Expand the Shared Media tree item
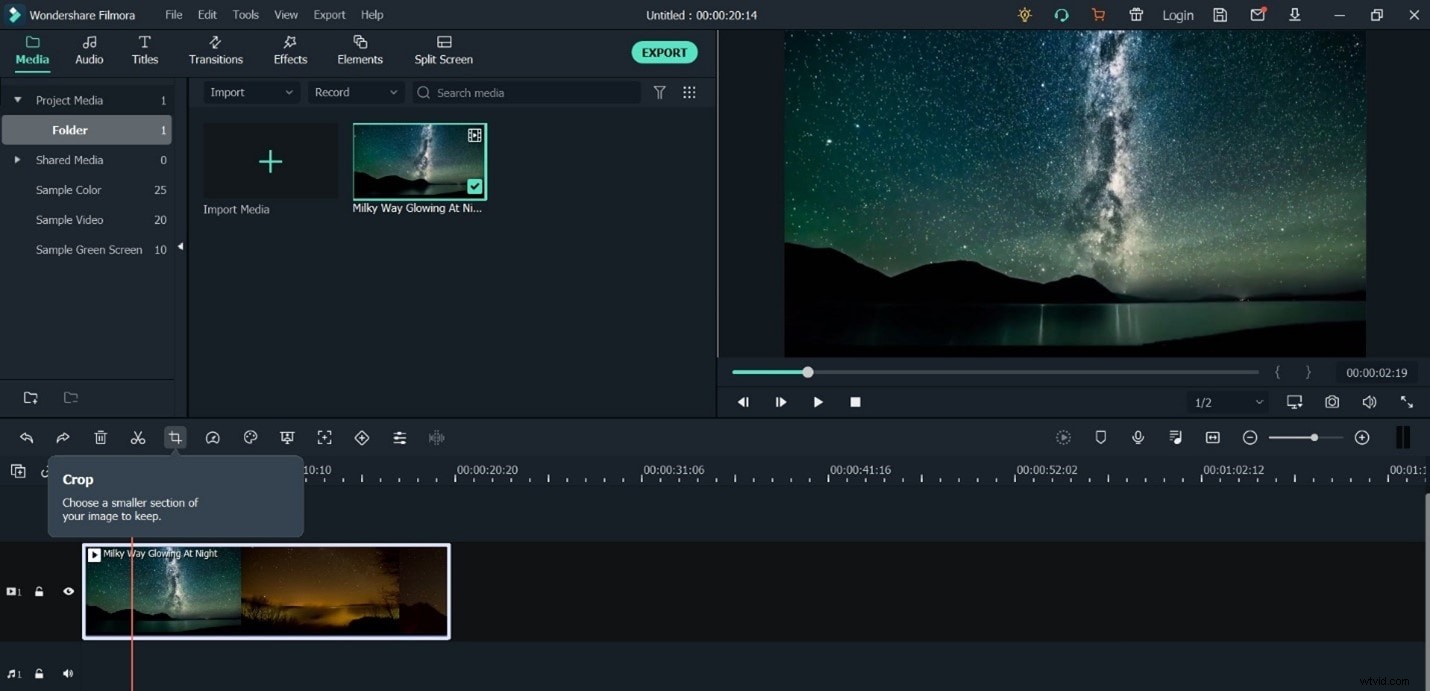 coord(17,160)
